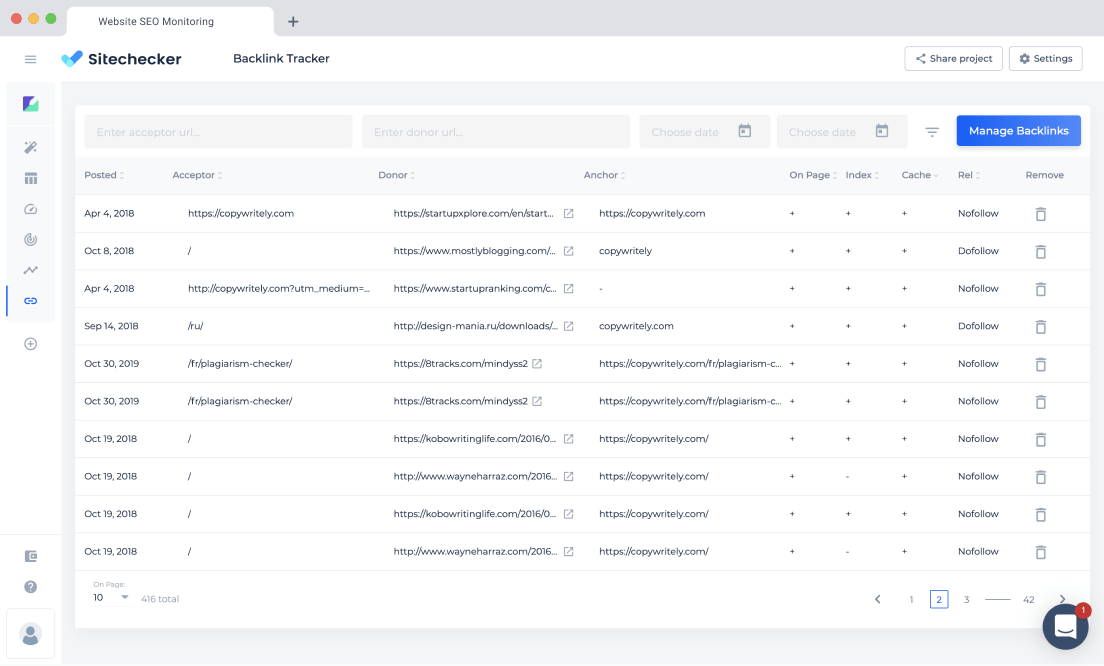Open the radar monitoring icon in sidebar
1104x666 pixels.
click(30, 239)
